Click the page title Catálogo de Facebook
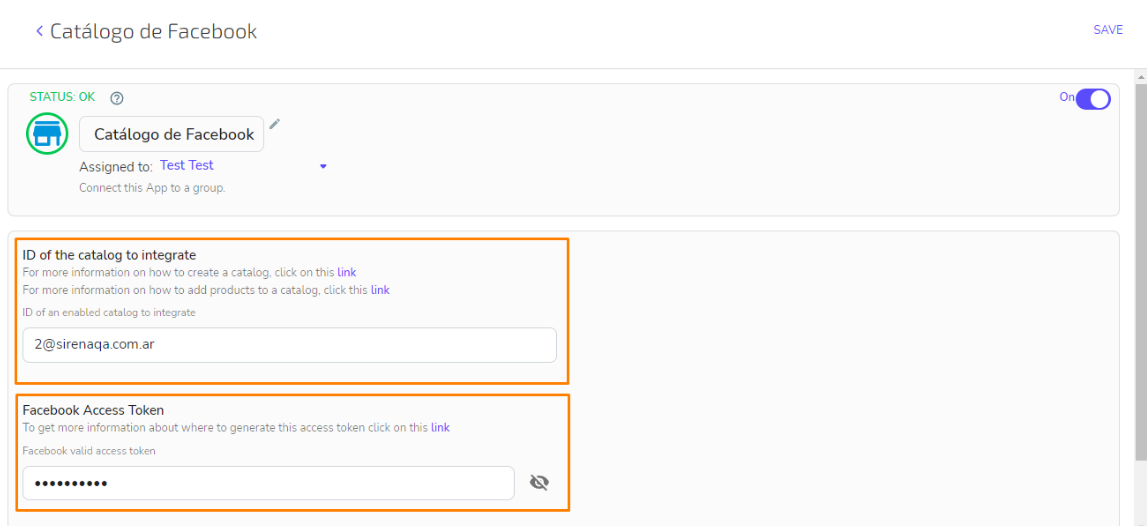The height and width of the screenshot is (526, 1147). [x=154, y=31]
